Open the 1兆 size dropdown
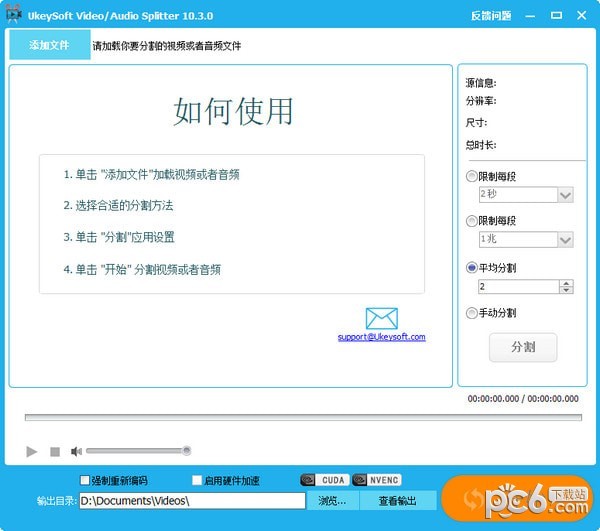This screenshot has width=600, height=531. point(565,240)
